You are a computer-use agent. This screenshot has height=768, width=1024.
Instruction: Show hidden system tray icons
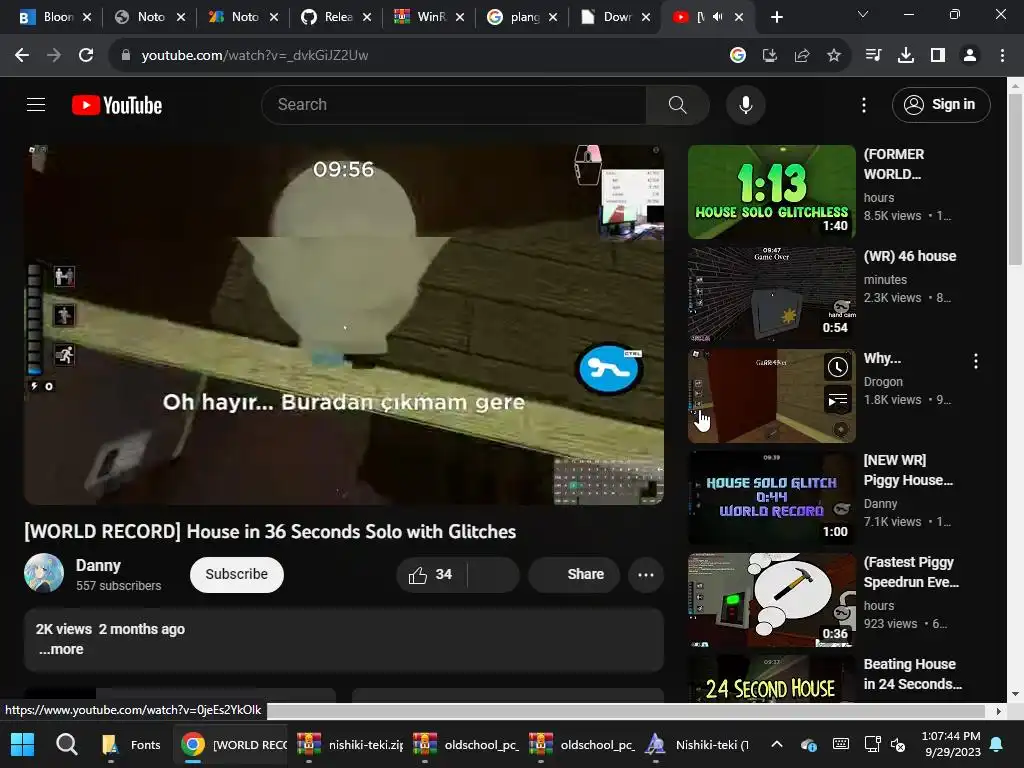click(x=776, y=744)
